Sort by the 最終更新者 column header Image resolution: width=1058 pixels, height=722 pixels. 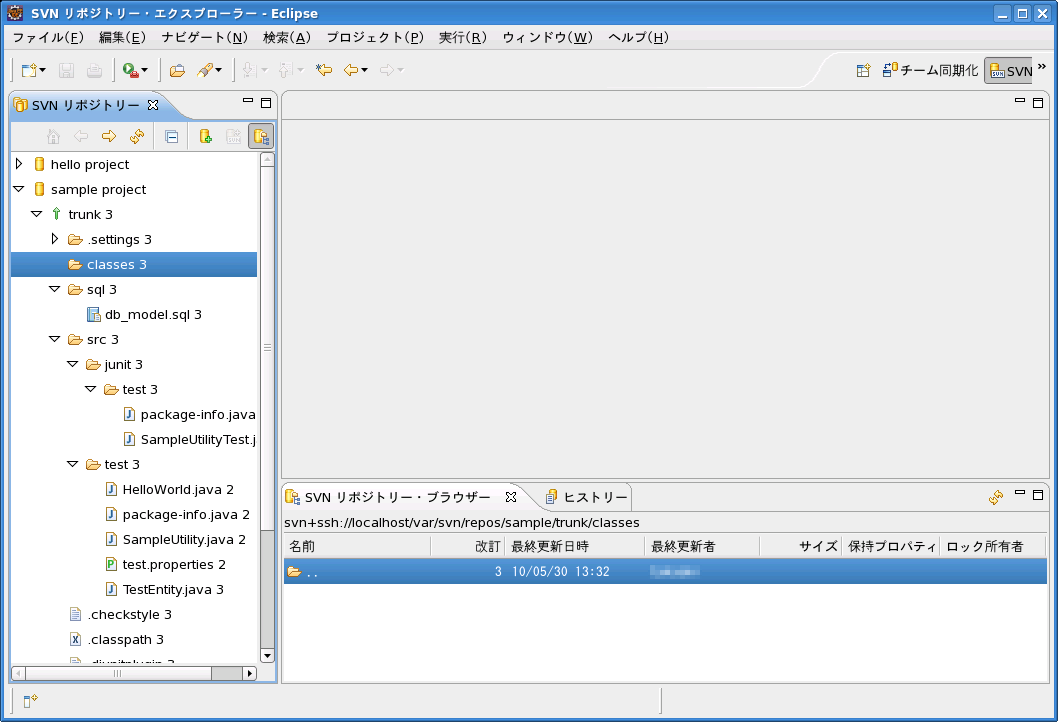pyautogui.click(x=702, y=546)
